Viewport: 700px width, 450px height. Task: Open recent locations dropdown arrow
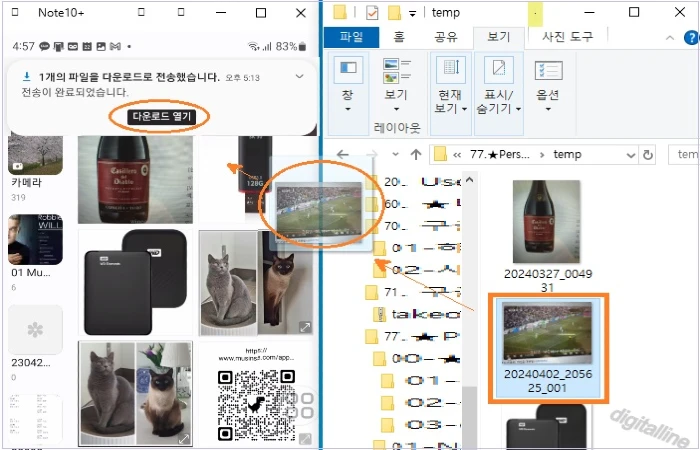[395, 154]
